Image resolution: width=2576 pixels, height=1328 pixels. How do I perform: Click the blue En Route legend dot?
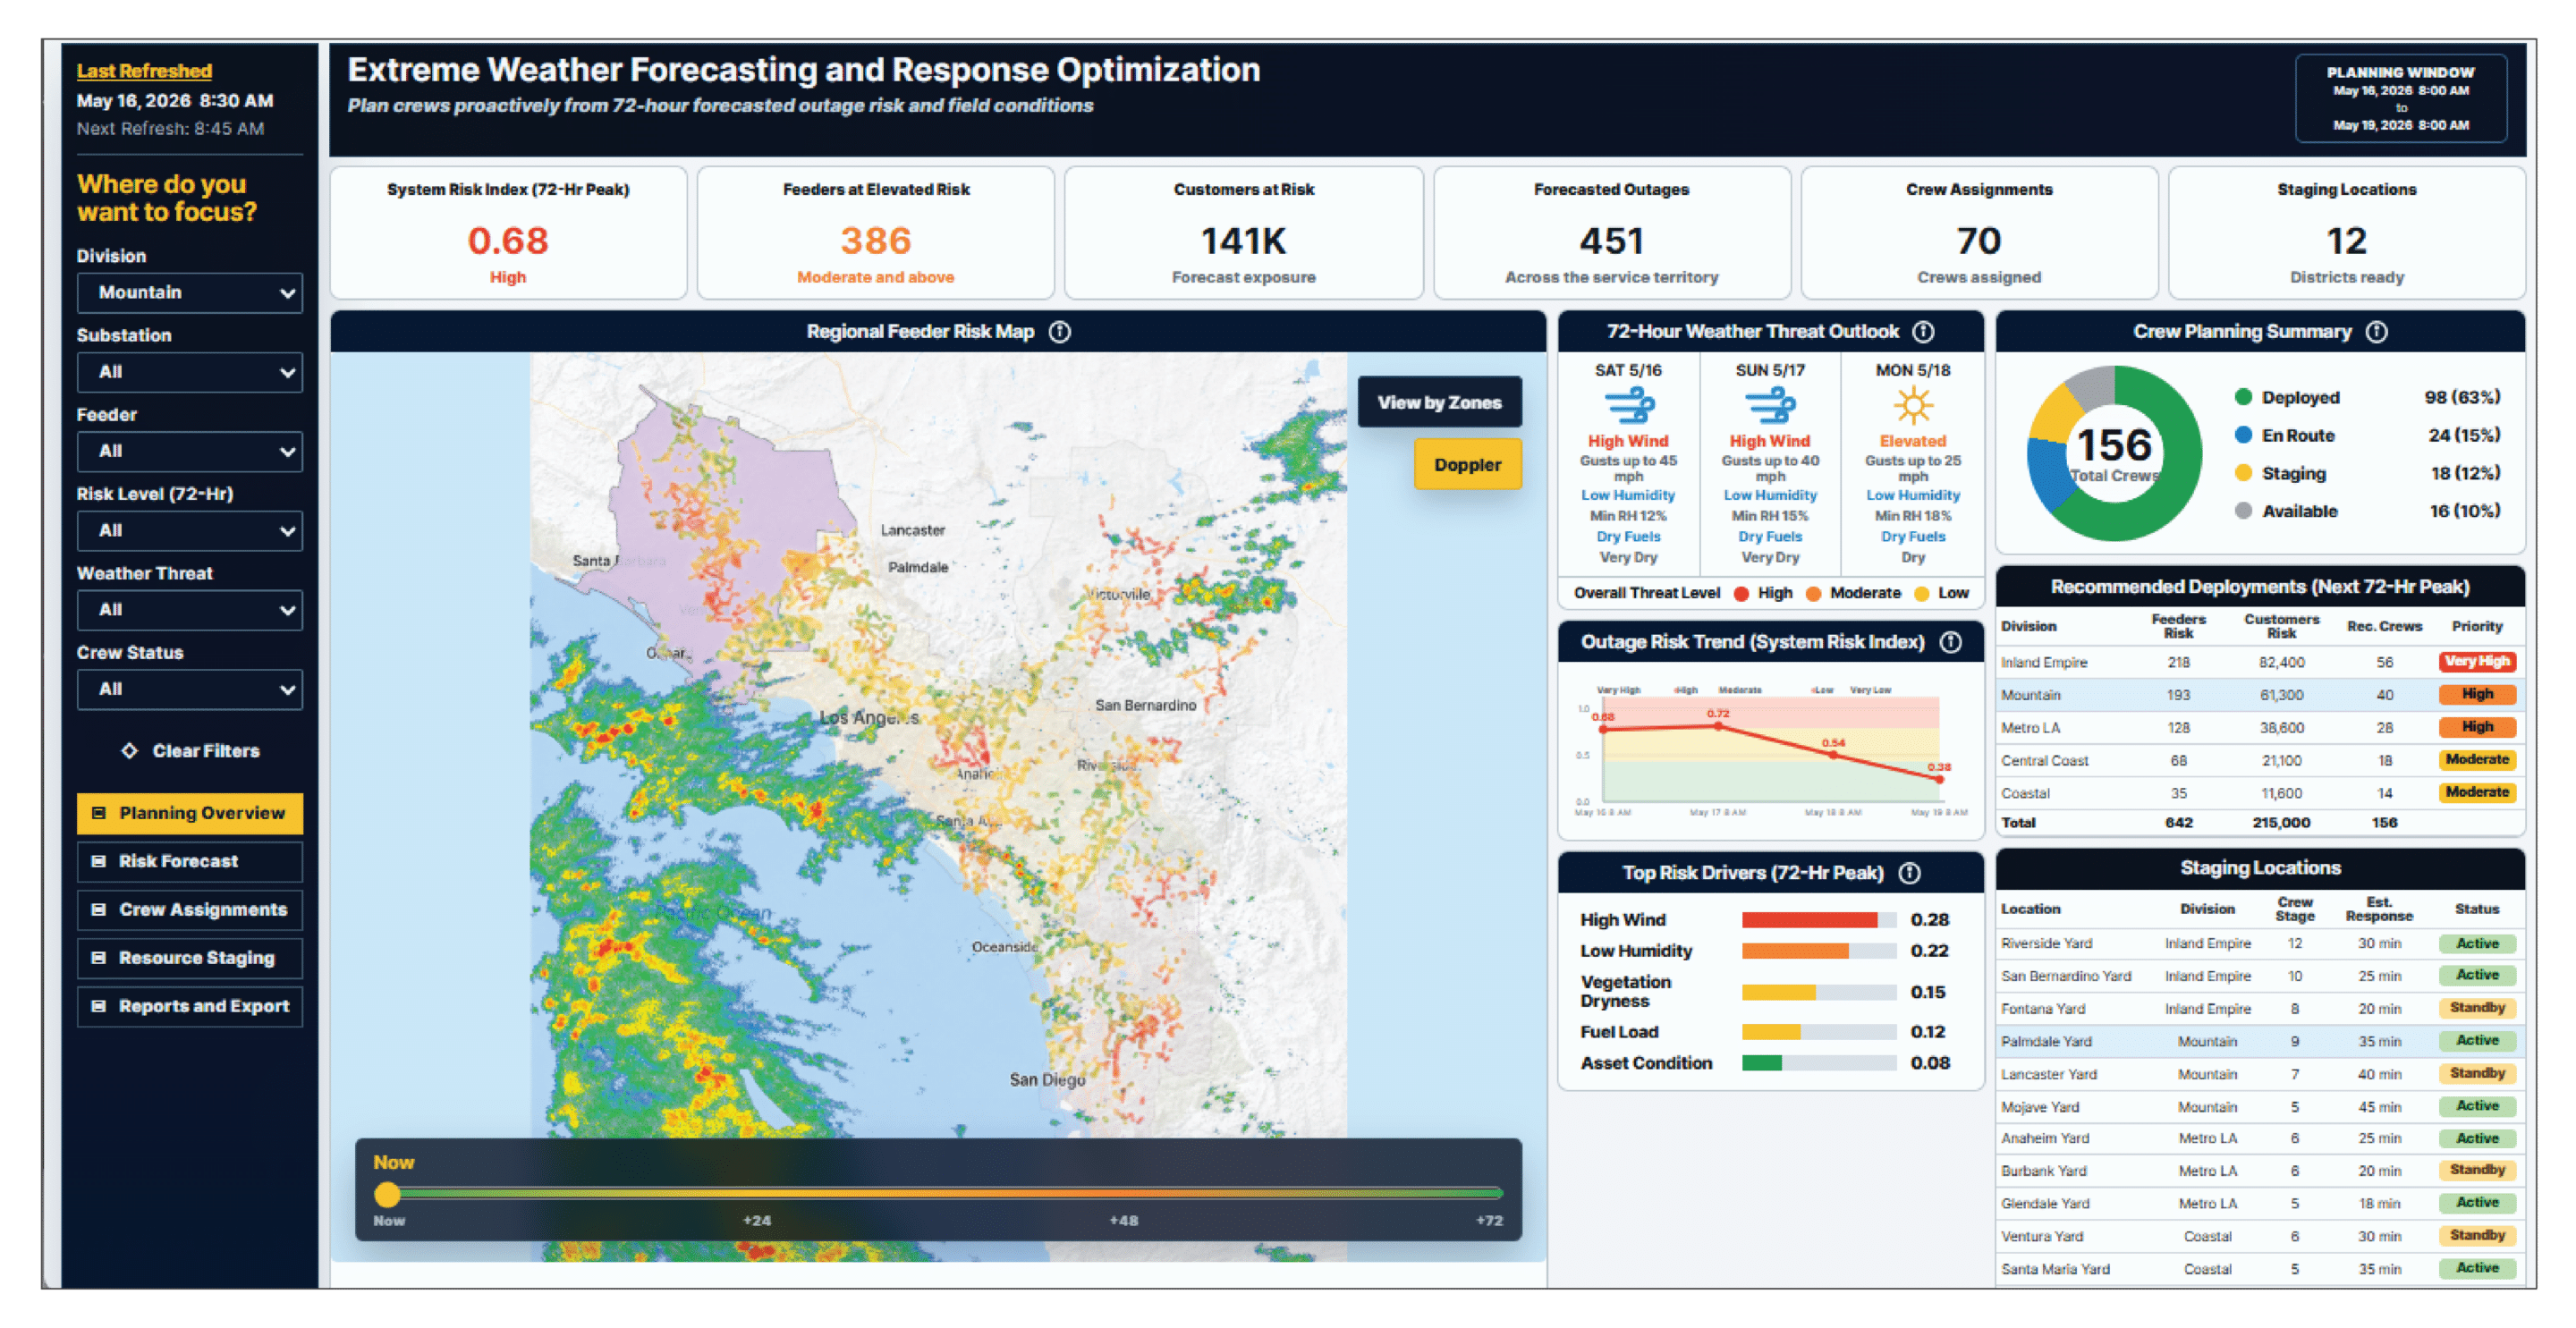2243,435
